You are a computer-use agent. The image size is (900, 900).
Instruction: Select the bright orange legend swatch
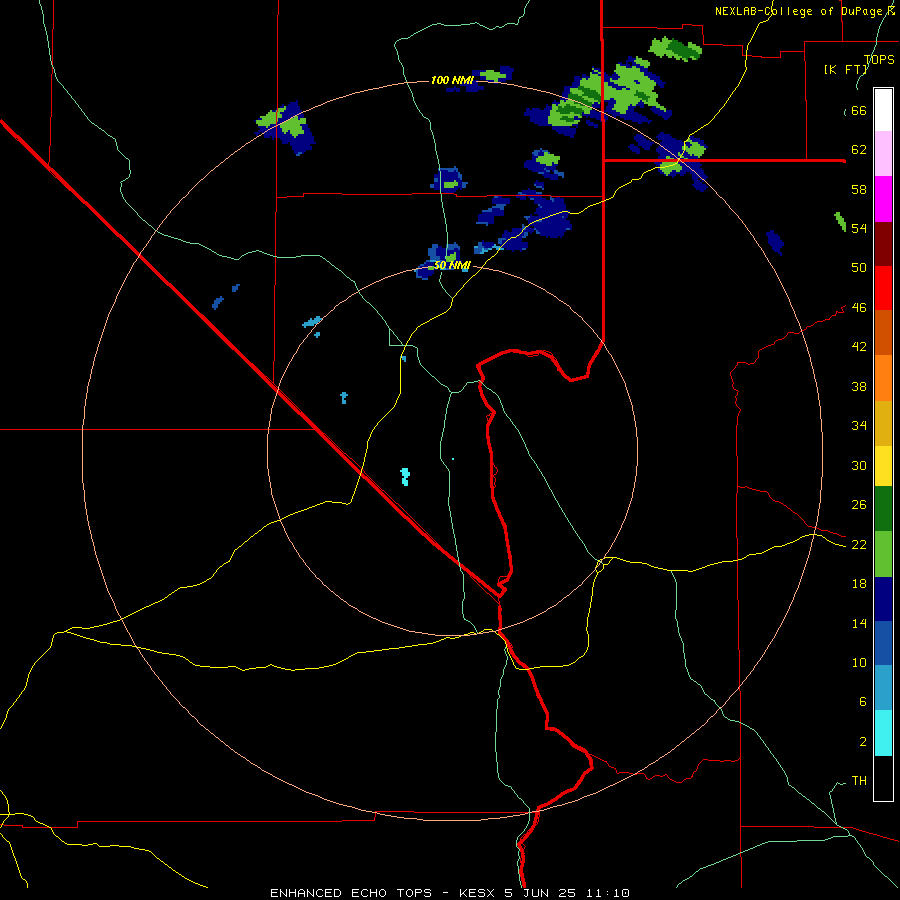[x=883, y=378]
